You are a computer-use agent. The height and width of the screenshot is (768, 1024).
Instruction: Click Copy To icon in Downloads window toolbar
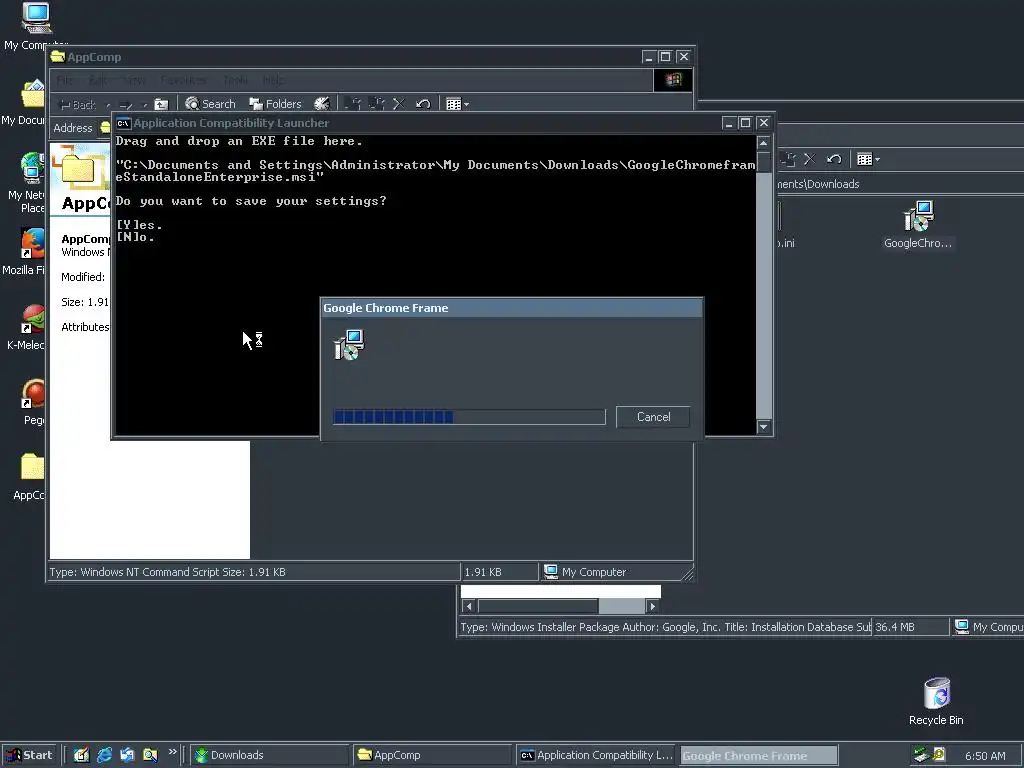[788, 159]
